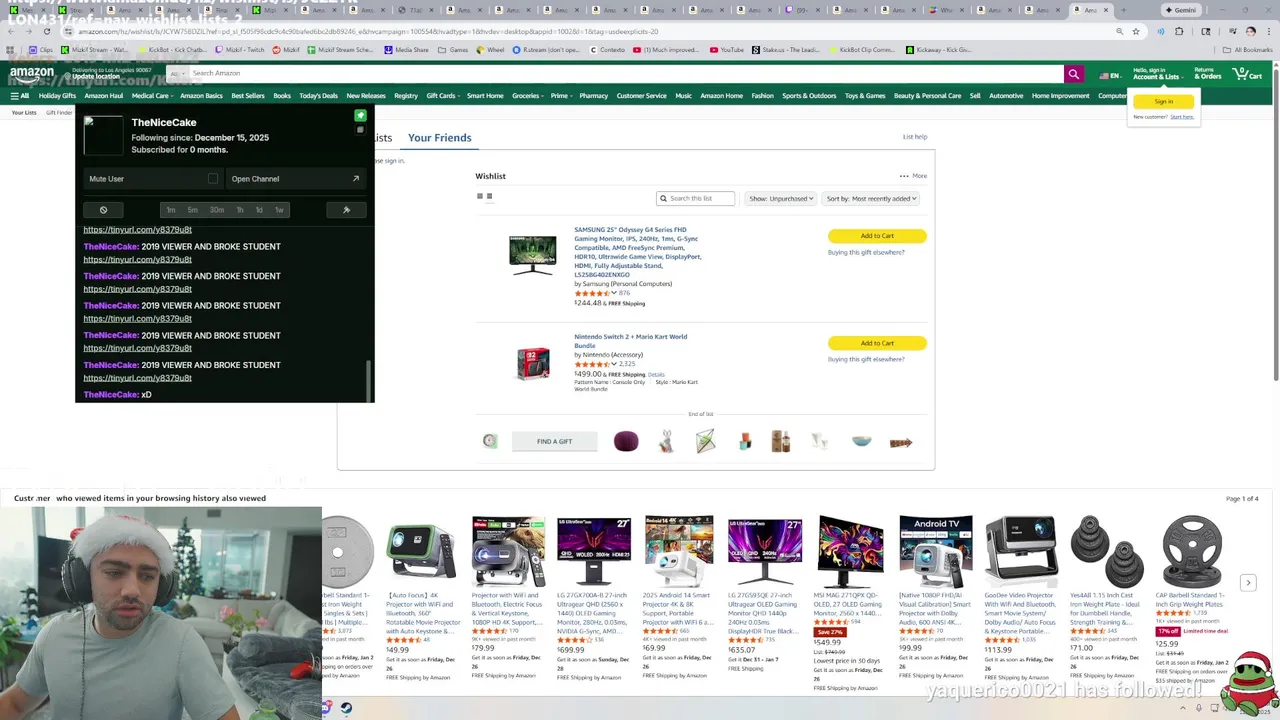Open the search category All dropdown
This screenshot has width=1280, height=720.
176,73
